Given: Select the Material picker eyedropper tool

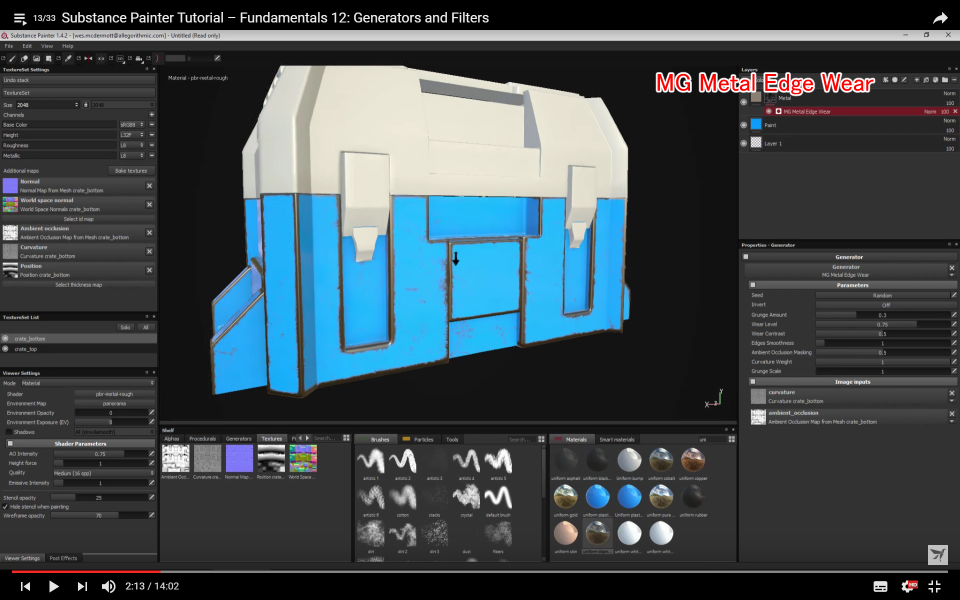Looking at the screenshot, I should [x=68, y=58].
